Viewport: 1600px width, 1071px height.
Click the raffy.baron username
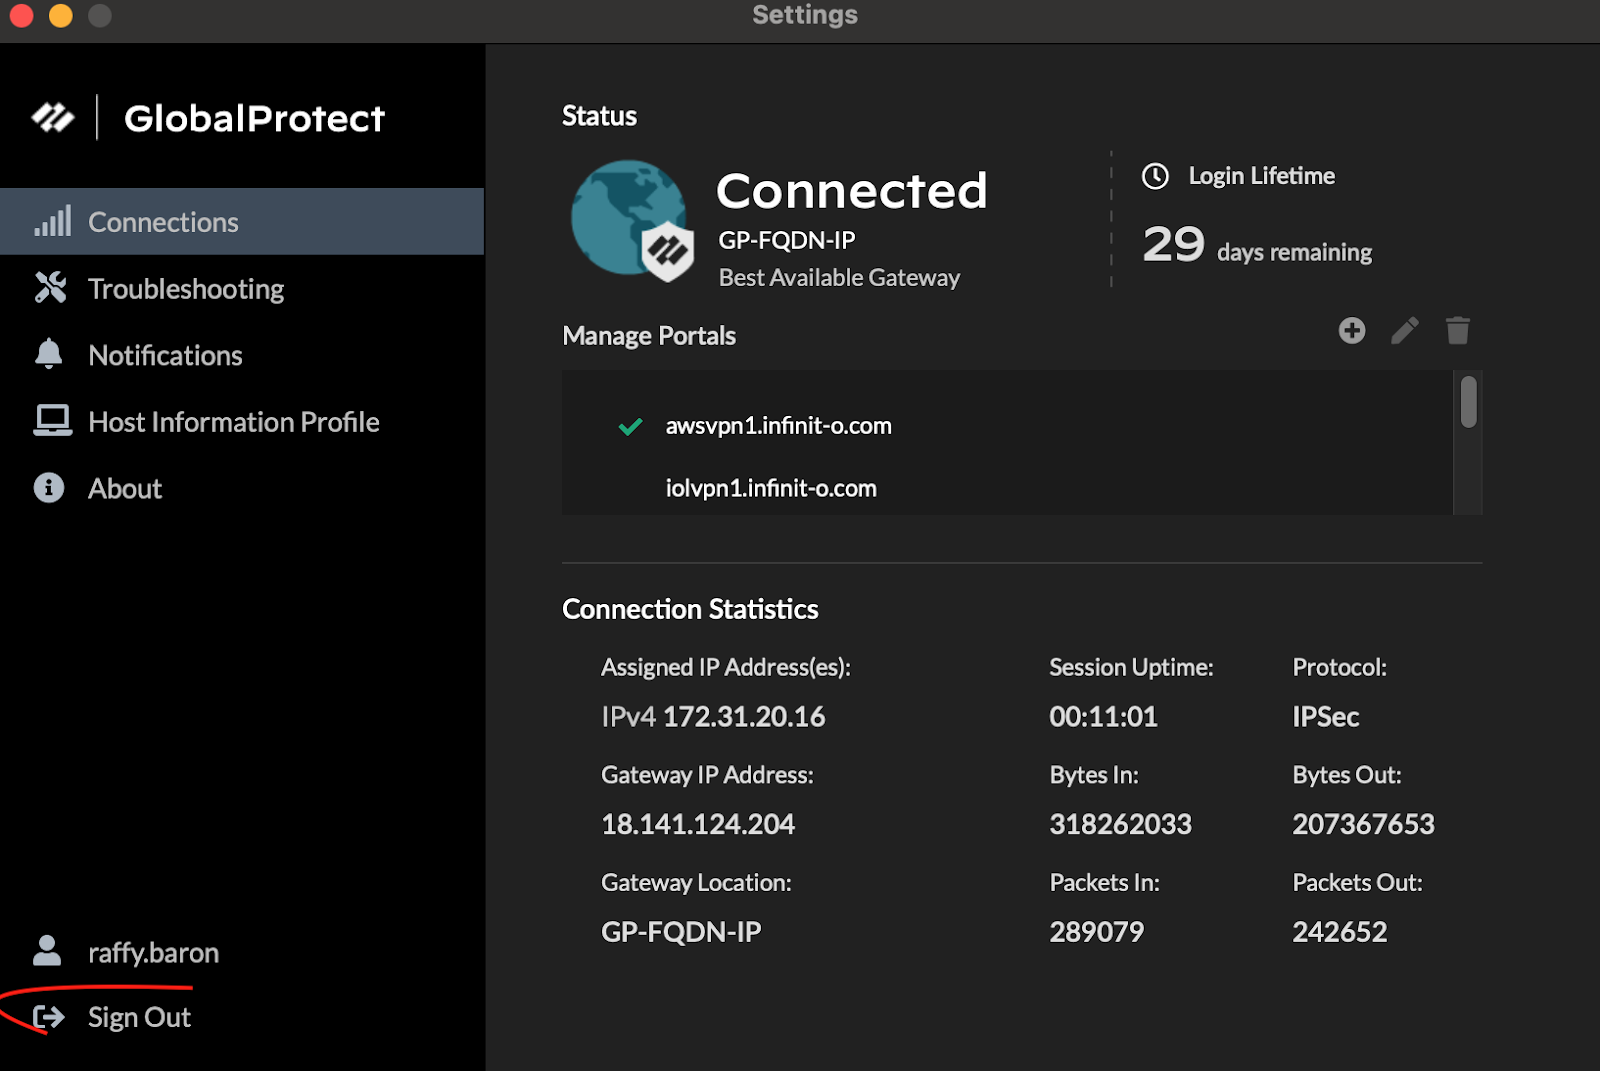coord(153,952)
